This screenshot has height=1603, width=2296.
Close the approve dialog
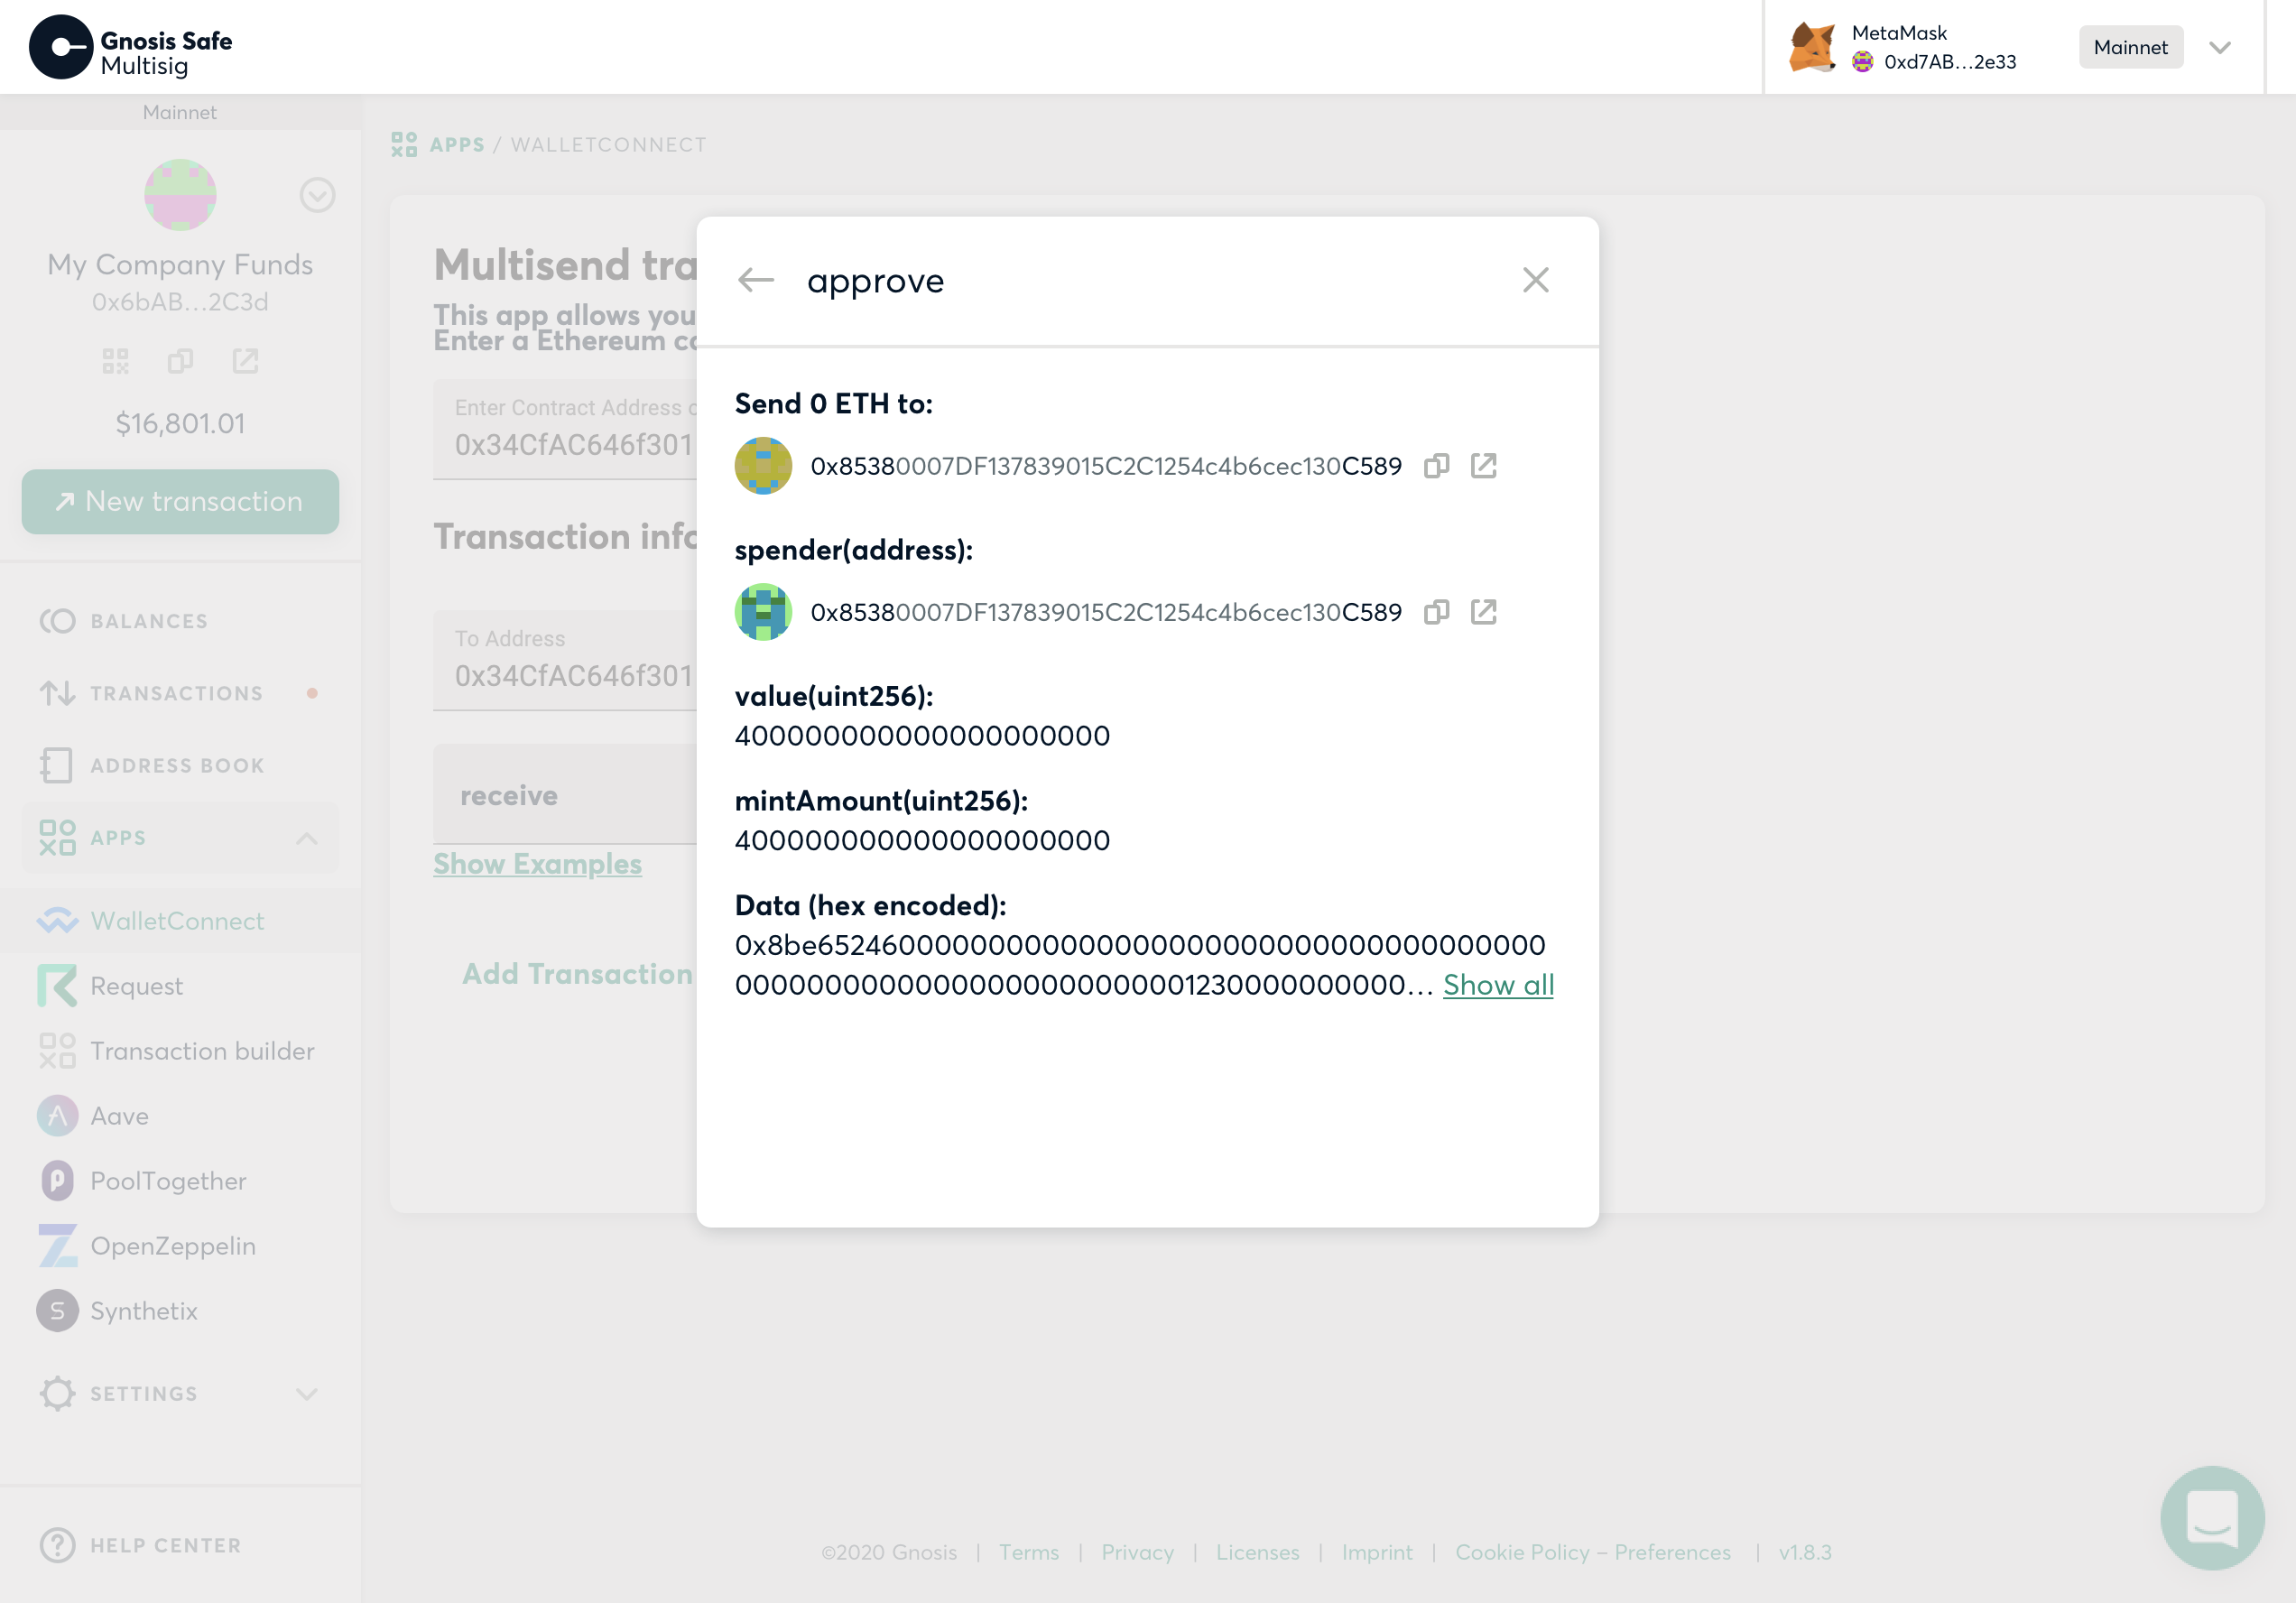[x=1535, y=280]
